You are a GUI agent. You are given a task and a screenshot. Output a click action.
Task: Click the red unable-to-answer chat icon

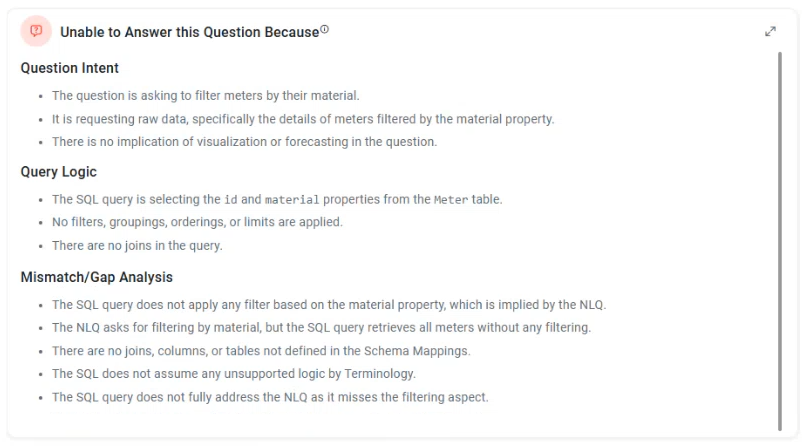pyautogui.click(x=36, y=32)
